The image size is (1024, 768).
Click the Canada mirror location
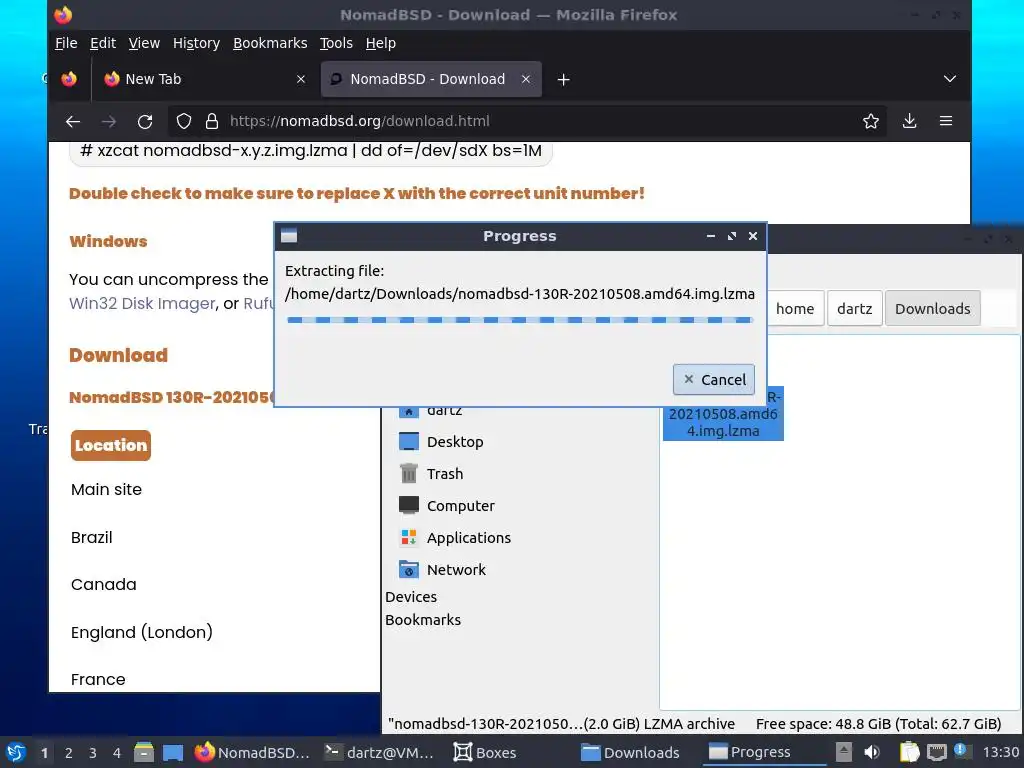103,584
